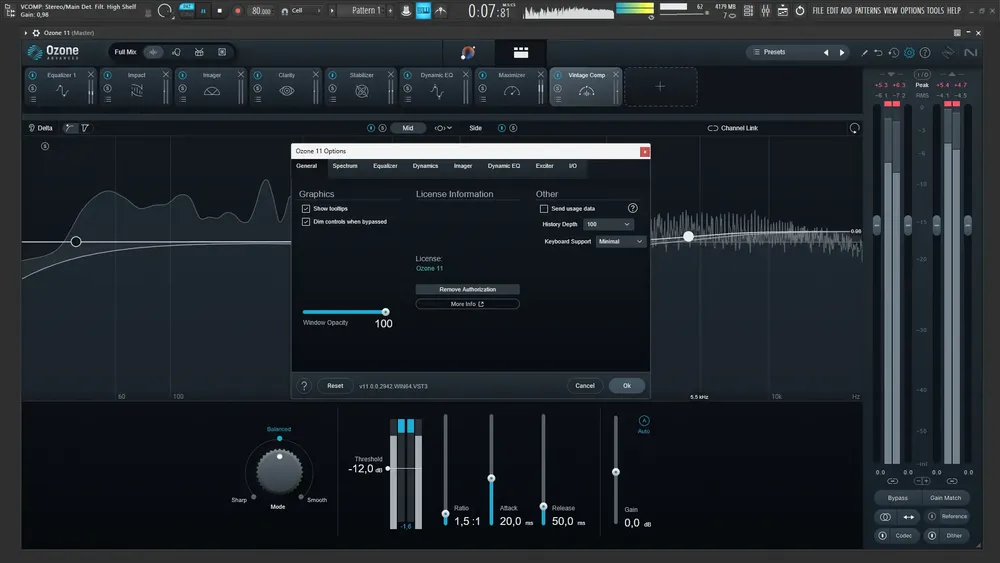Open the stereo mode chevron dropdown
Image resolution: width=1000 pixels, height=563 pixels.
[x=443, y=128]
